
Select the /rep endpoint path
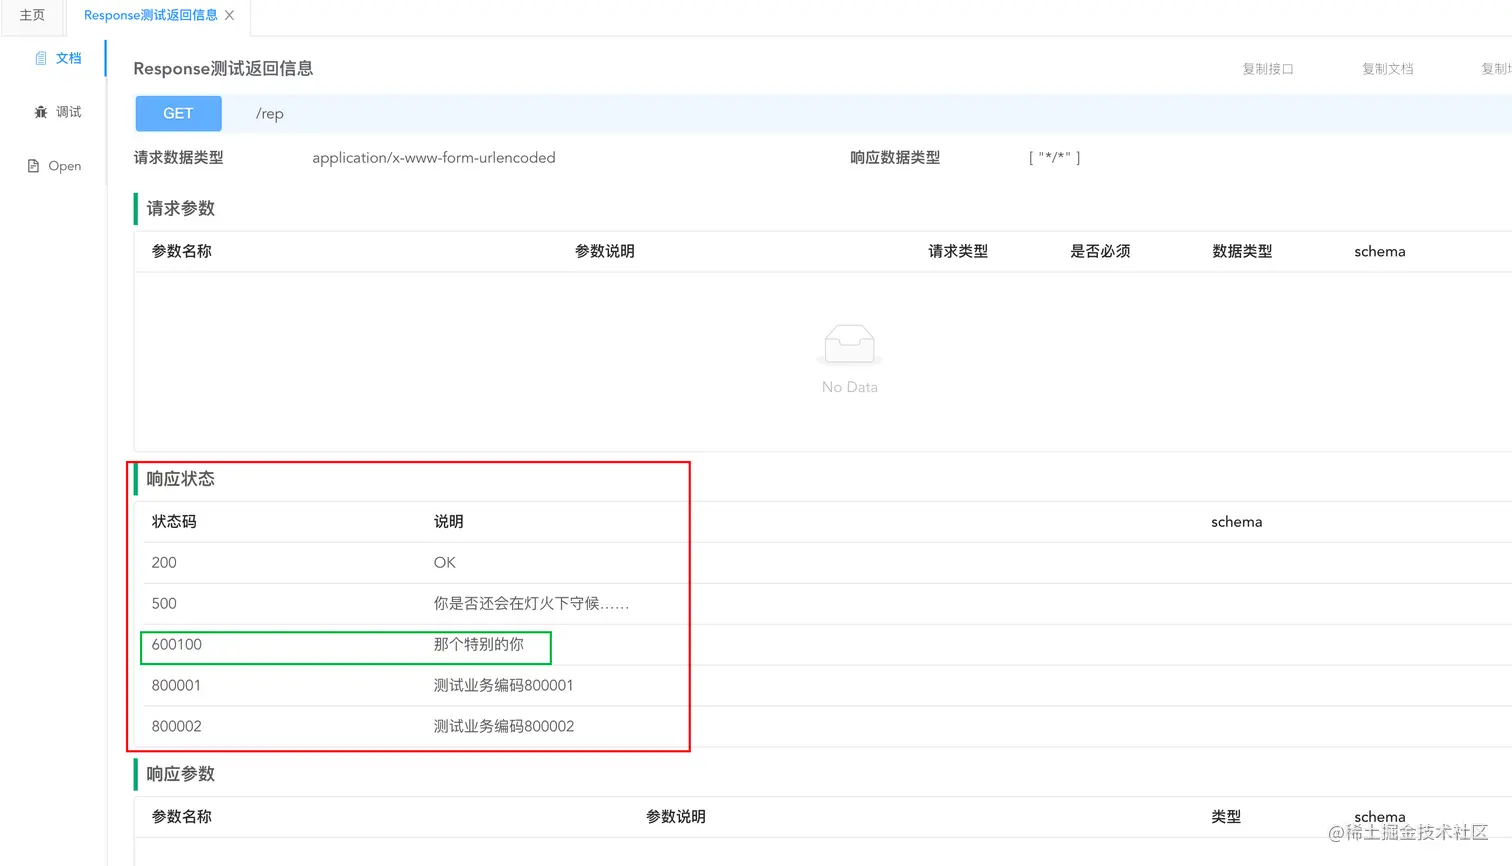pos(270,114)
